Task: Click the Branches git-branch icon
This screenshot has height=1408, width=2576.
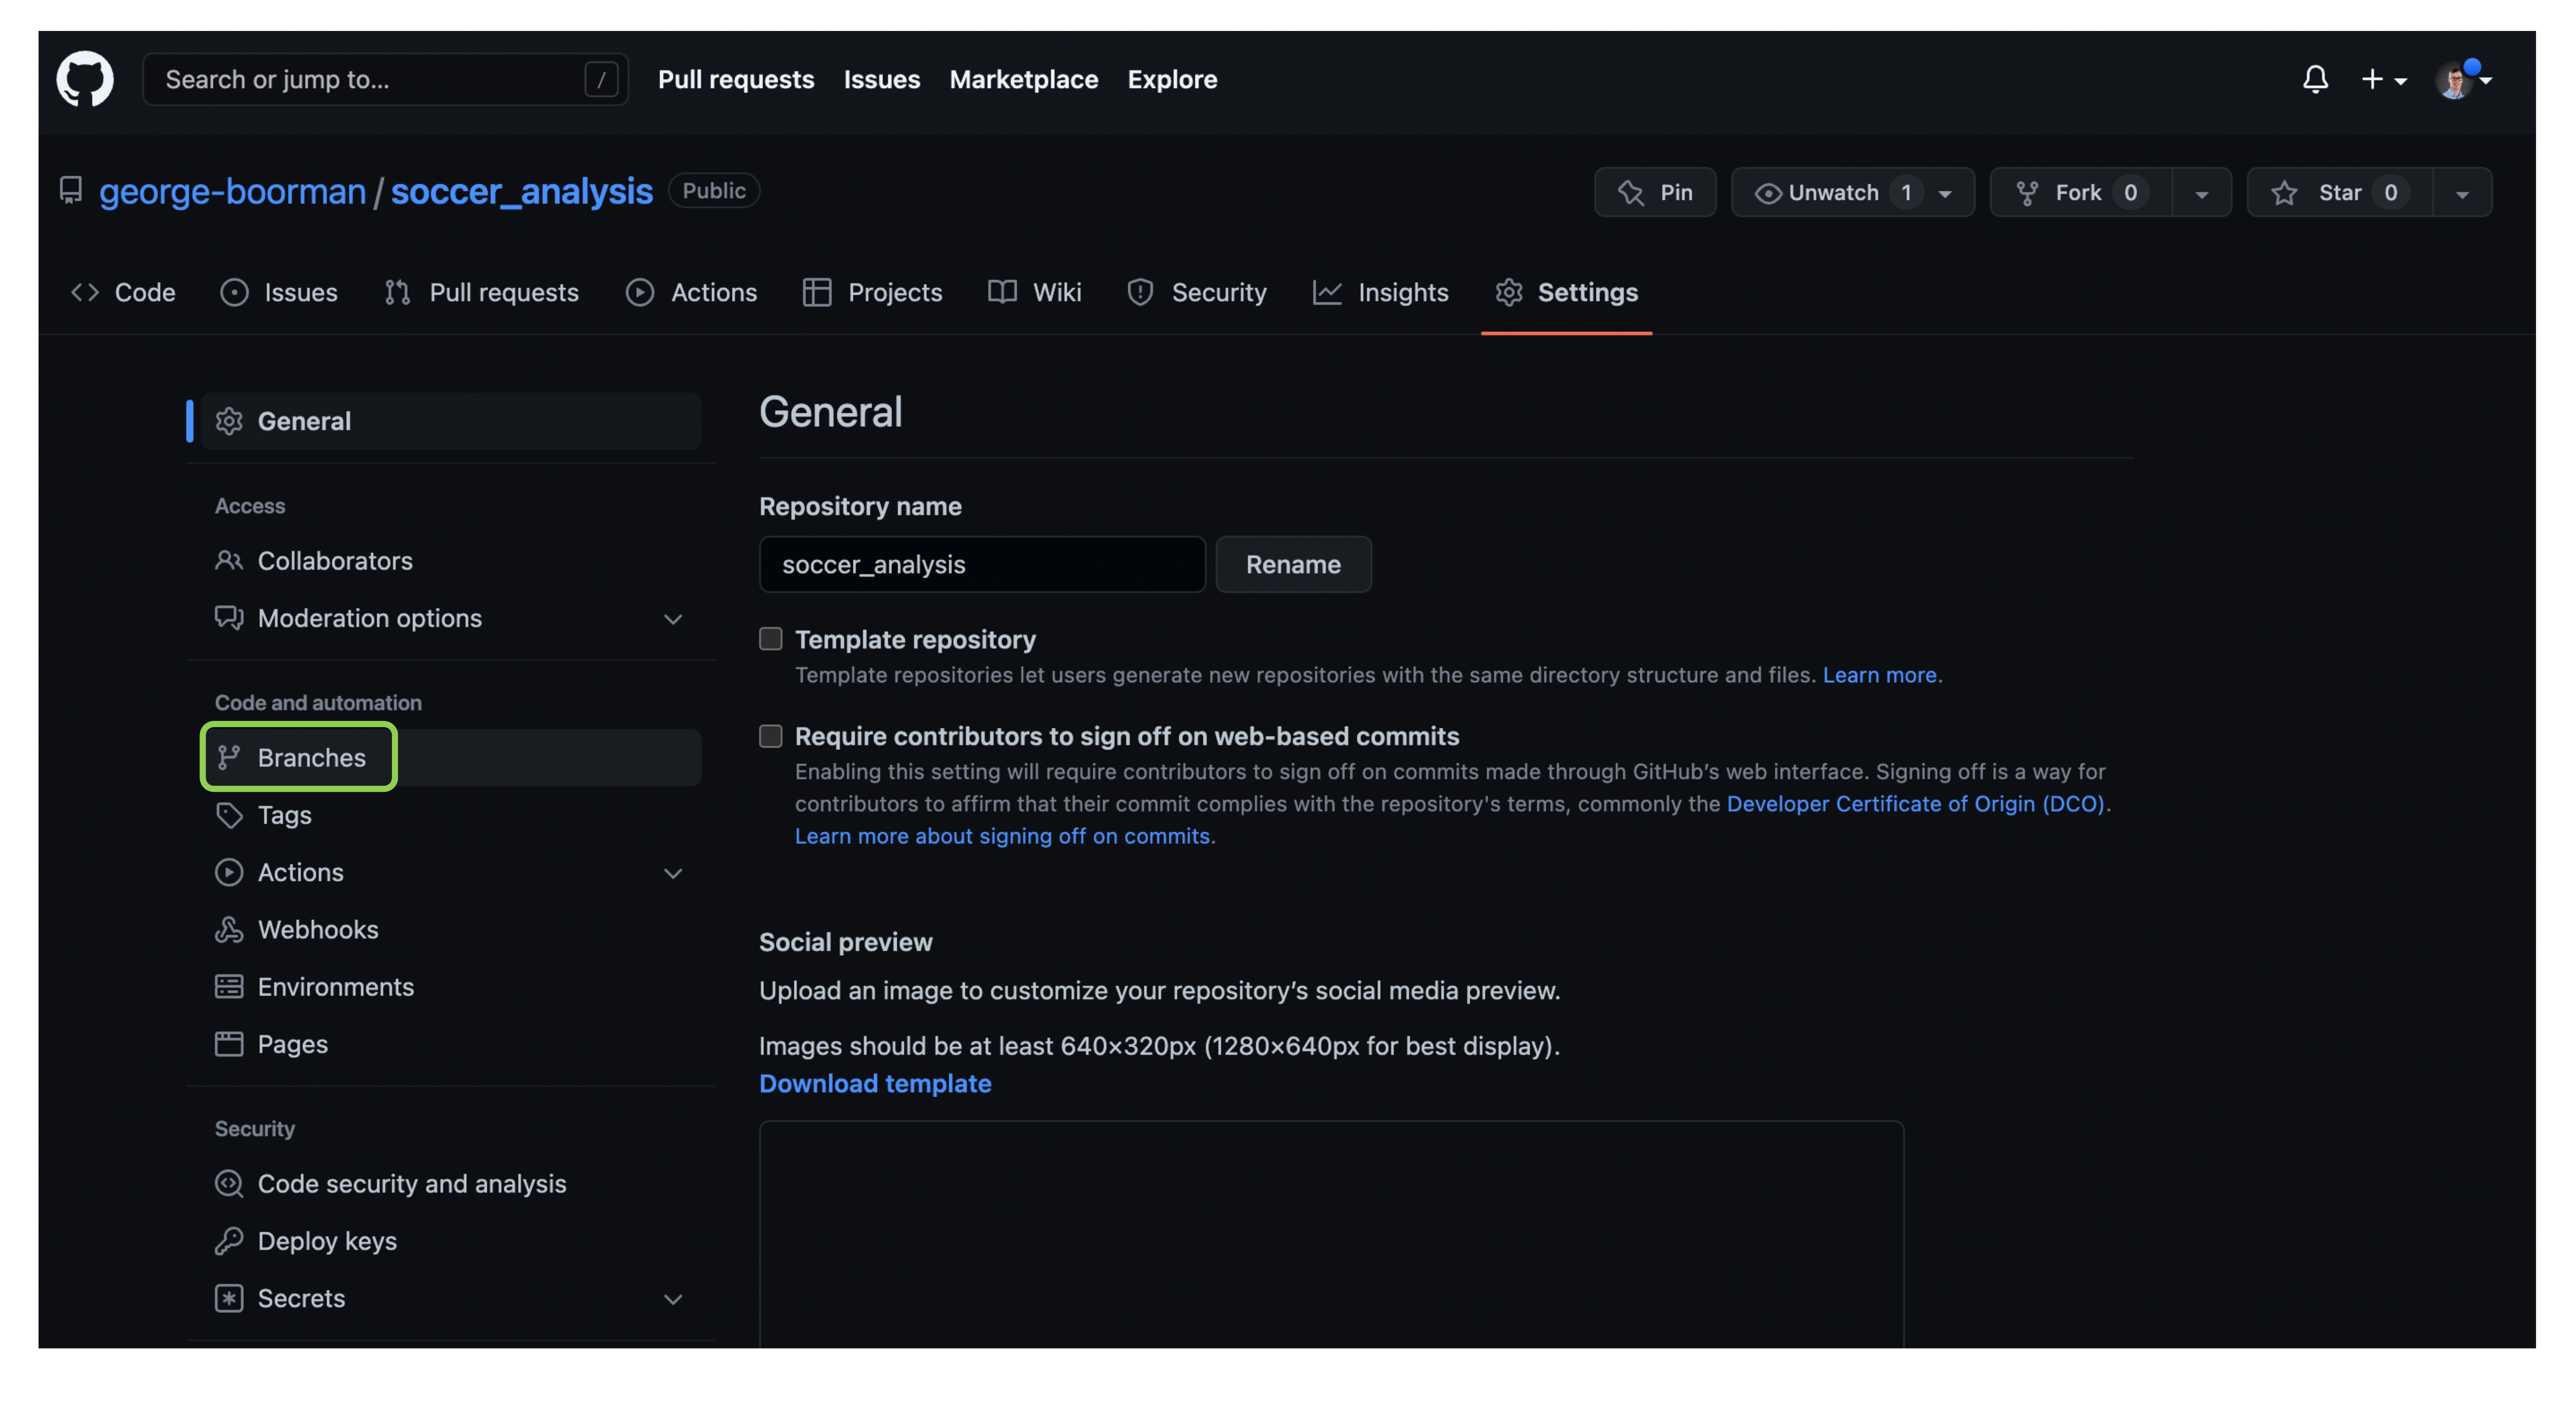Action: click(x=229, y=758)
